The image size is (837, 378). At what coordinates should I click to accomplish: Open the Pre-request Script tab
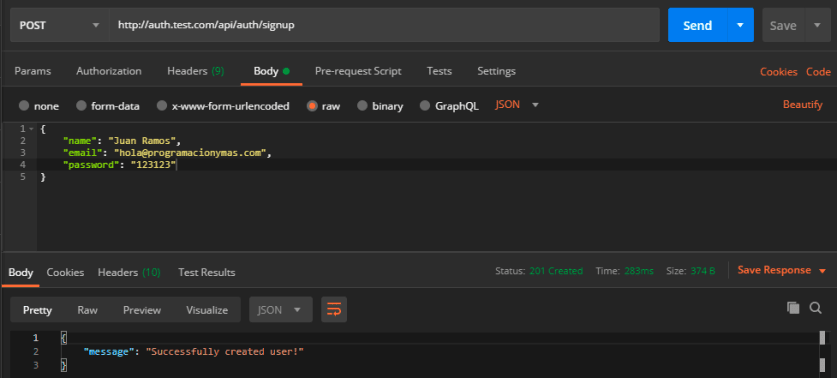click(358, 71)
